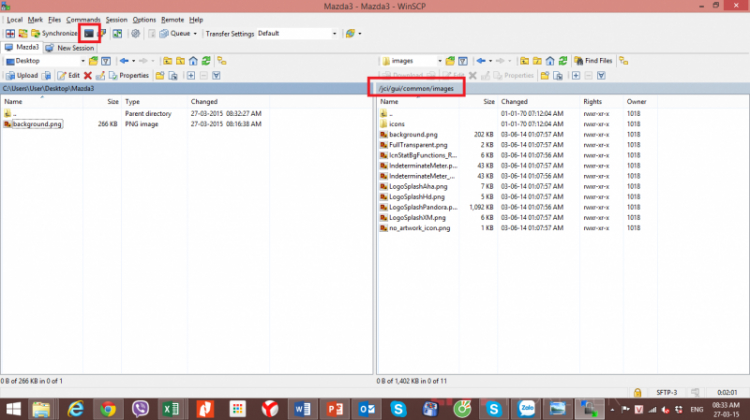
Task: Click the local red Delete X icon
Action: pyautogui.click(x=88, y=76)
